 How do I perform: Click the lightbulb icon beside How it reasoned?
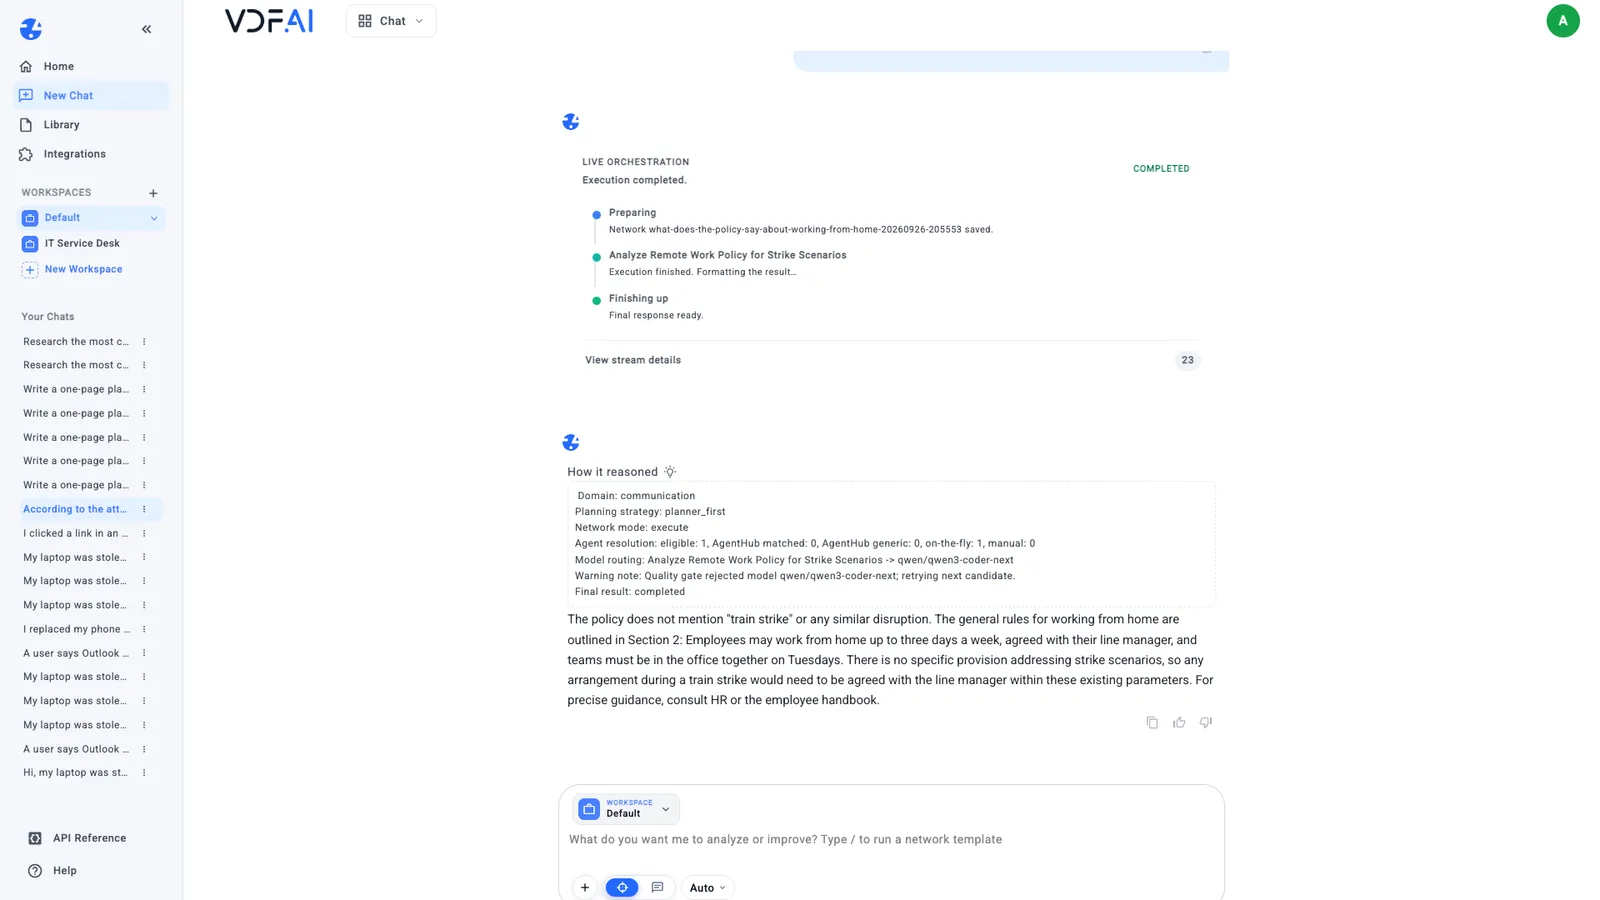coord(670,472)
